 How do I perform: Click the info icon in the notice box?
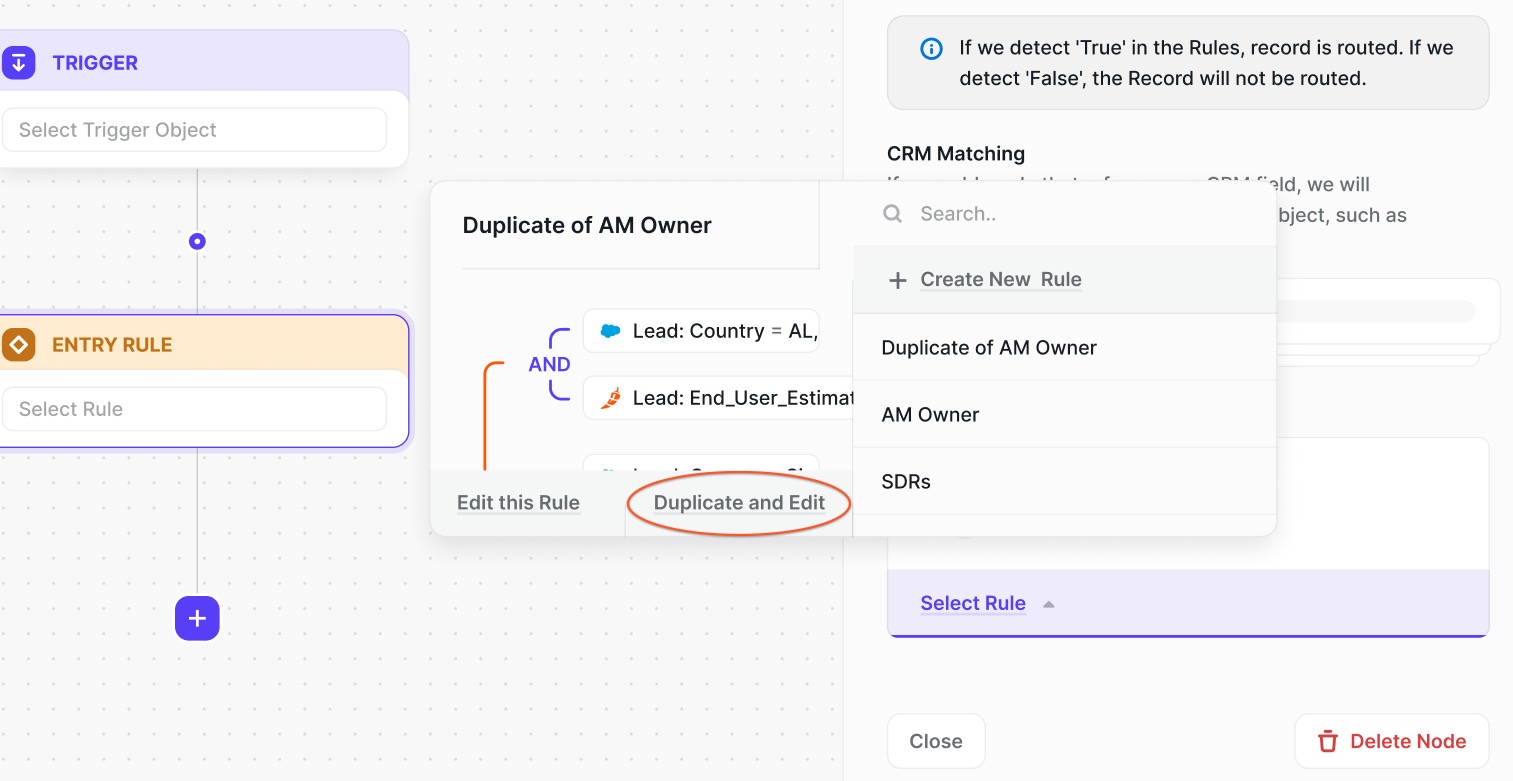(931, 49)
